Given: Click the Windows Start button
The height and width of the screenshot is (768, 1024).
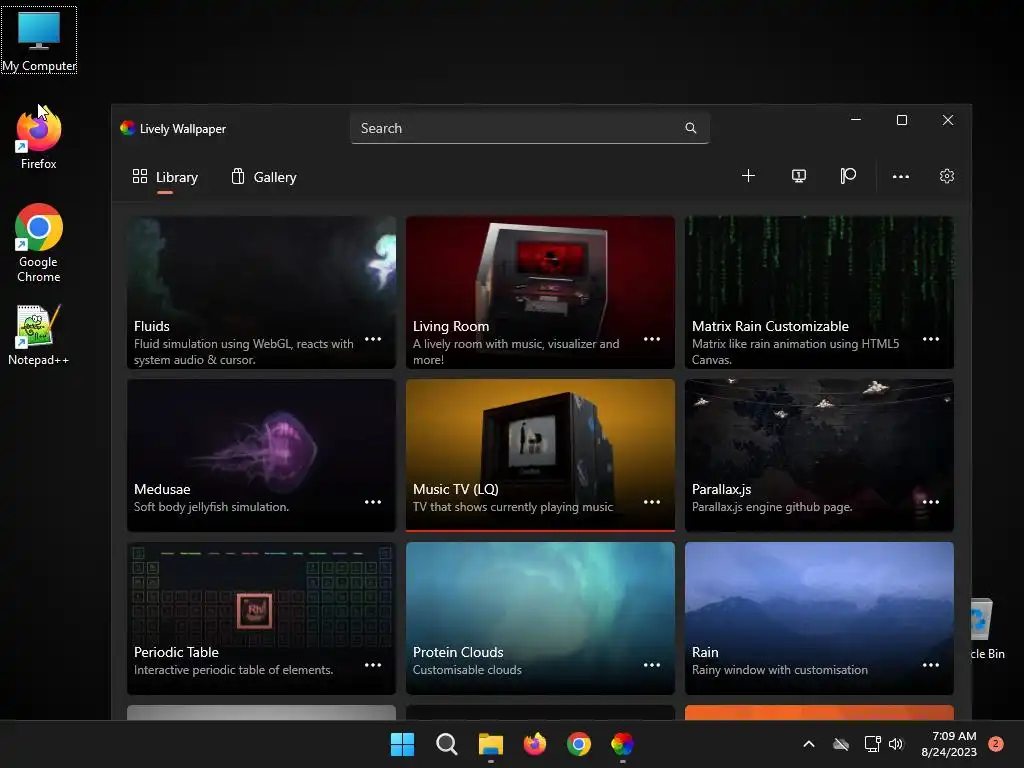Looking at the screenshot, I should [x=402, y=744].
